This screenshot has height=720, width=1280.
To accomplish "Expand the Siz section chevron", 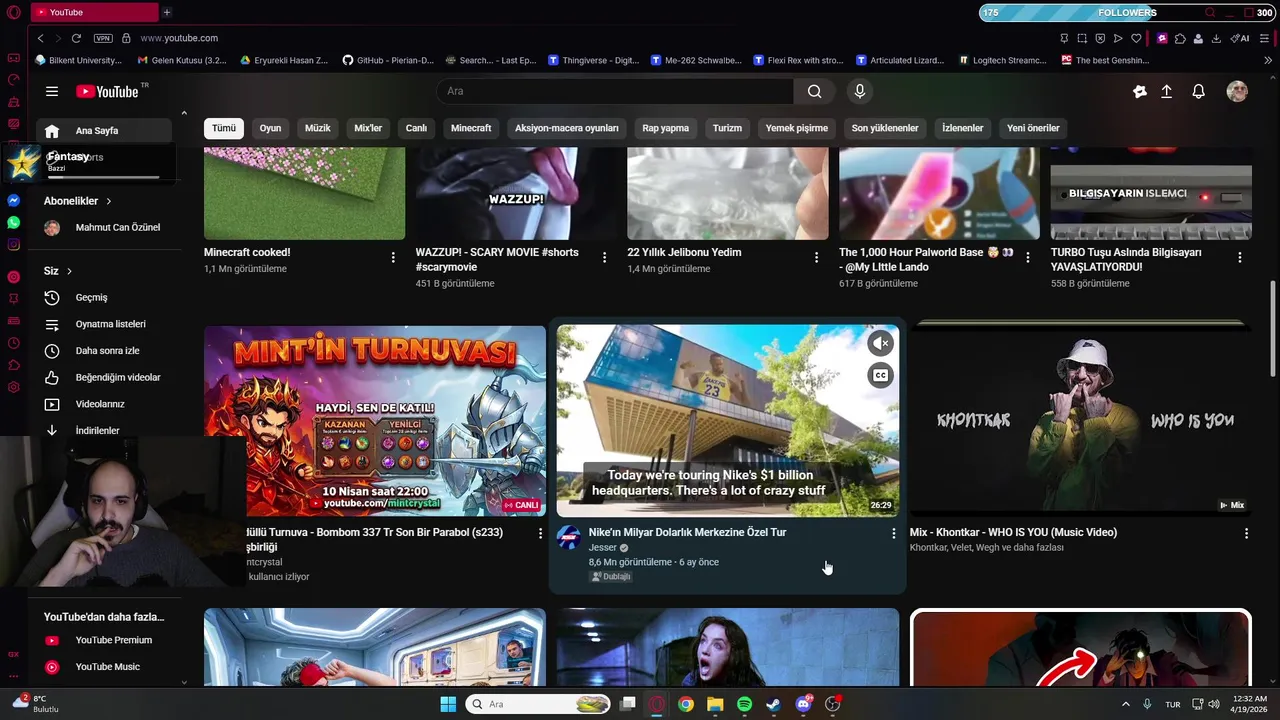I will (x=69, y=271).
